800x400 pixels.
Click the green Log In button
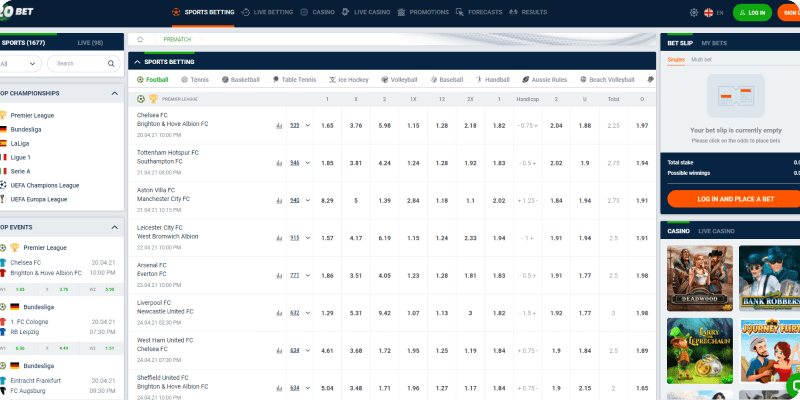(752, 13)
